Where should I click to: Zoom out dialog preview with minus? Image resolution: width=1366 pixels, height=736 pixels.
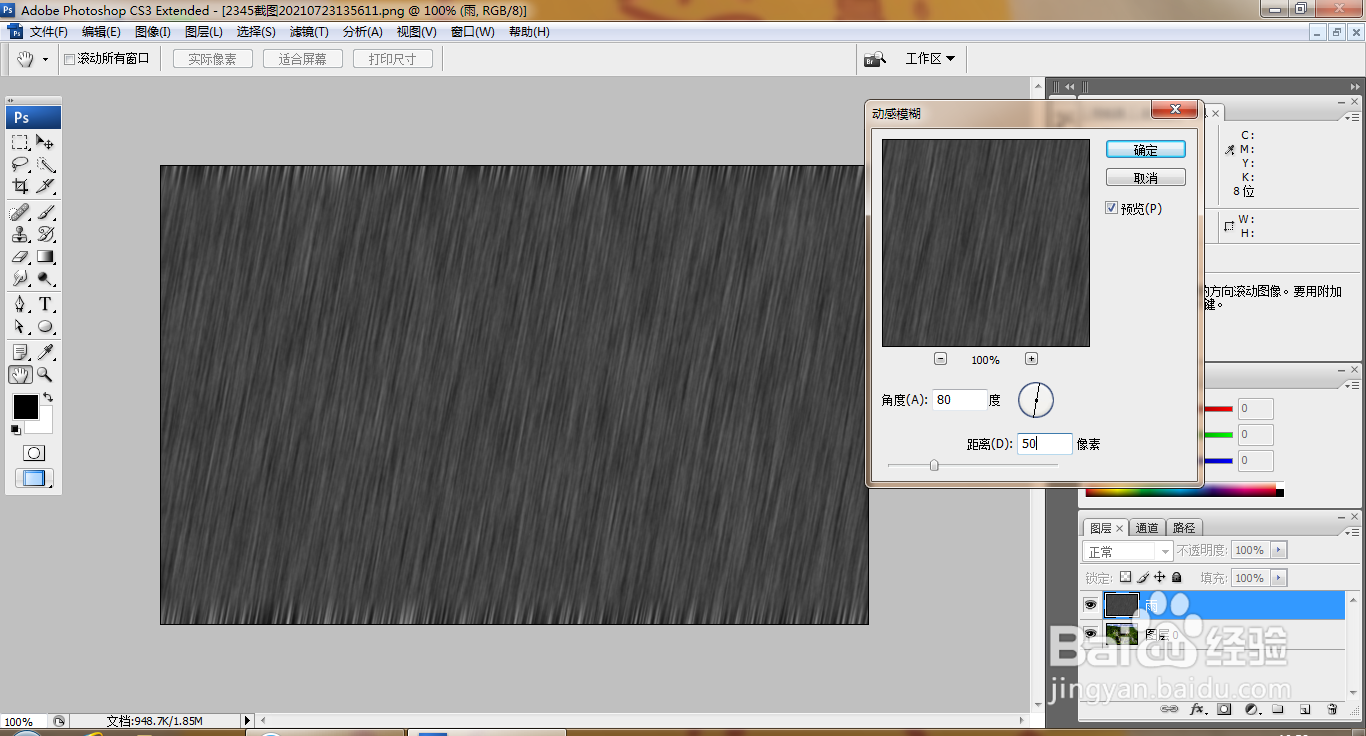click(940, 359)
